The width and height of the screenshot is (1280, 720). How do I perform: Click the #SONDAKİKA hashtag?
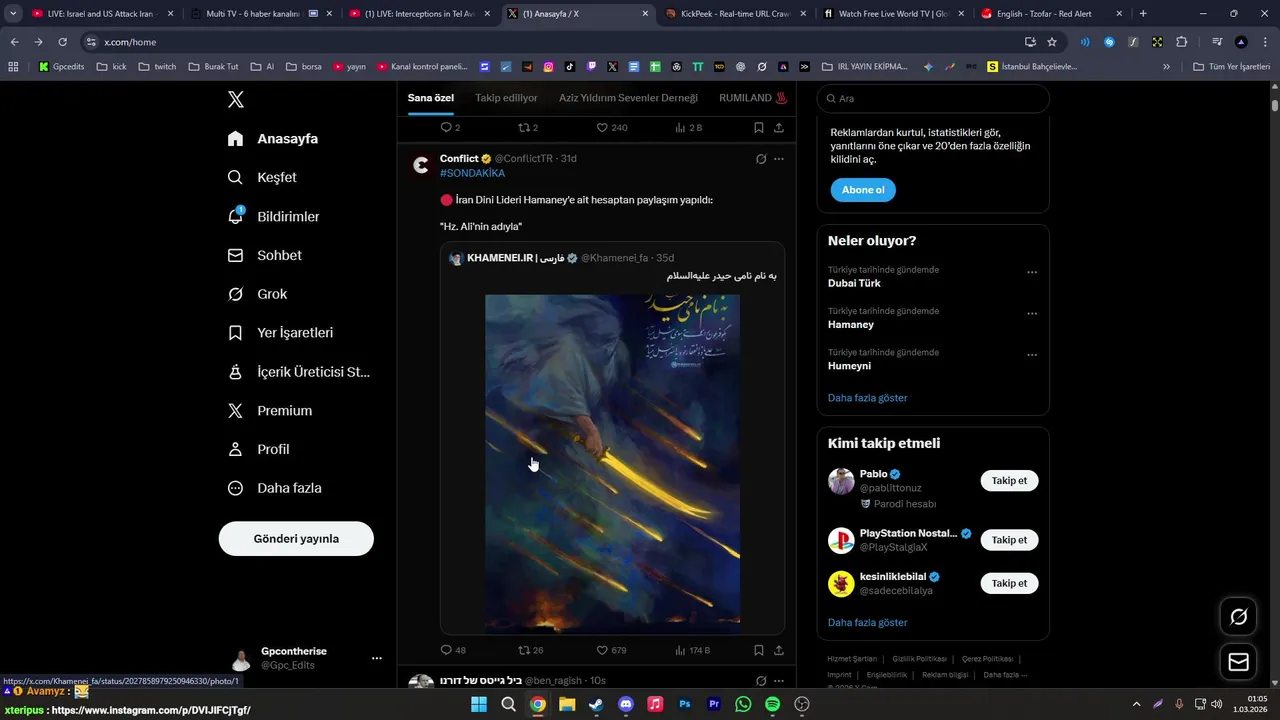472,173
